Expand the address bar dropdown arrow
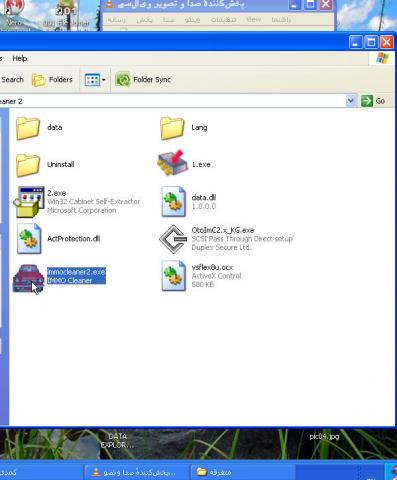397x480 pixels. (x=351, y=101)
